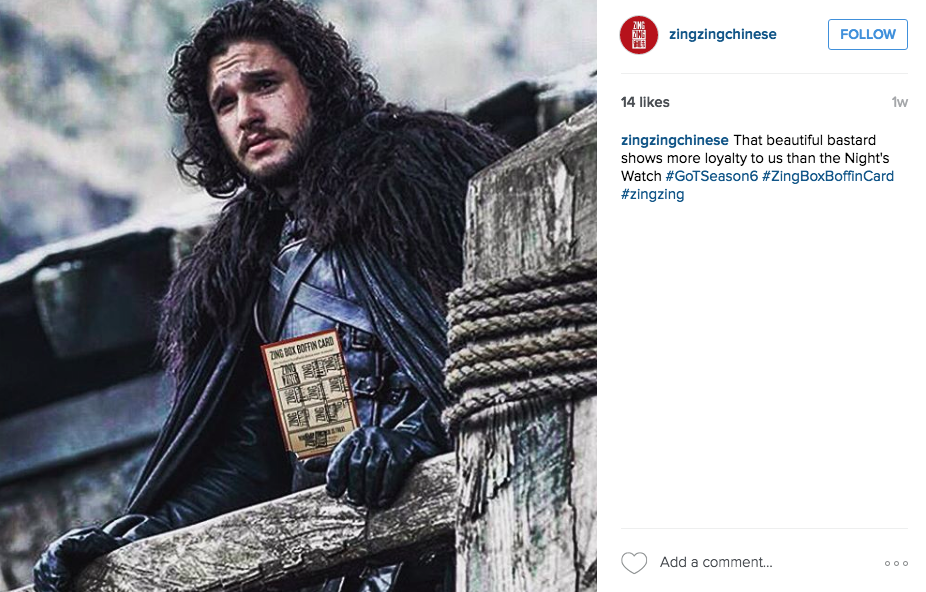Open the zingzingchinese username in the header
This screenshot has height=592, width=926.
click(x=722, y=34)
